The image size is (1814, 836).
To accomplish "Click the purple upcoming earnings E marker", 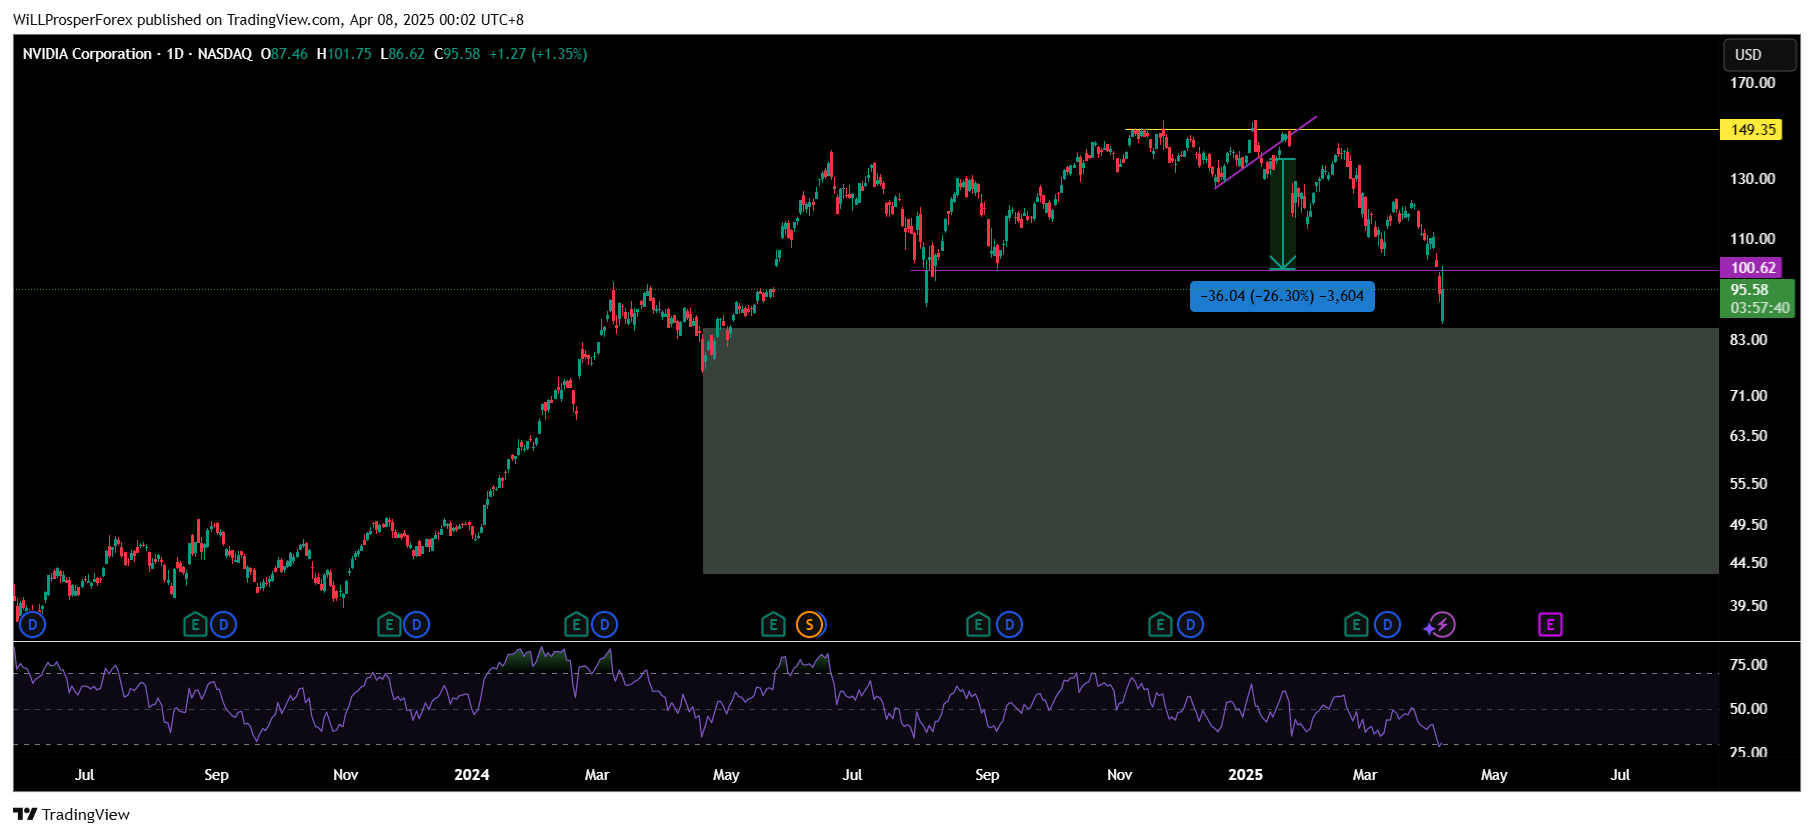I will [x=1550, y=625].
